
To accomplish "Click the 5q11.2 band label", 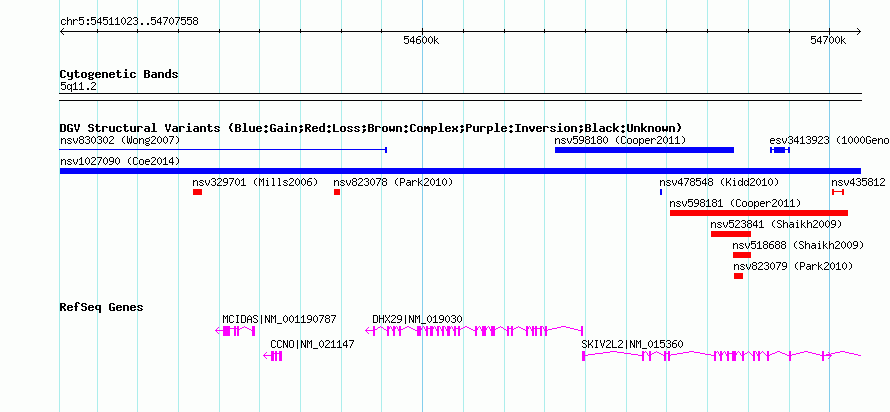I will tap(78, 86).
